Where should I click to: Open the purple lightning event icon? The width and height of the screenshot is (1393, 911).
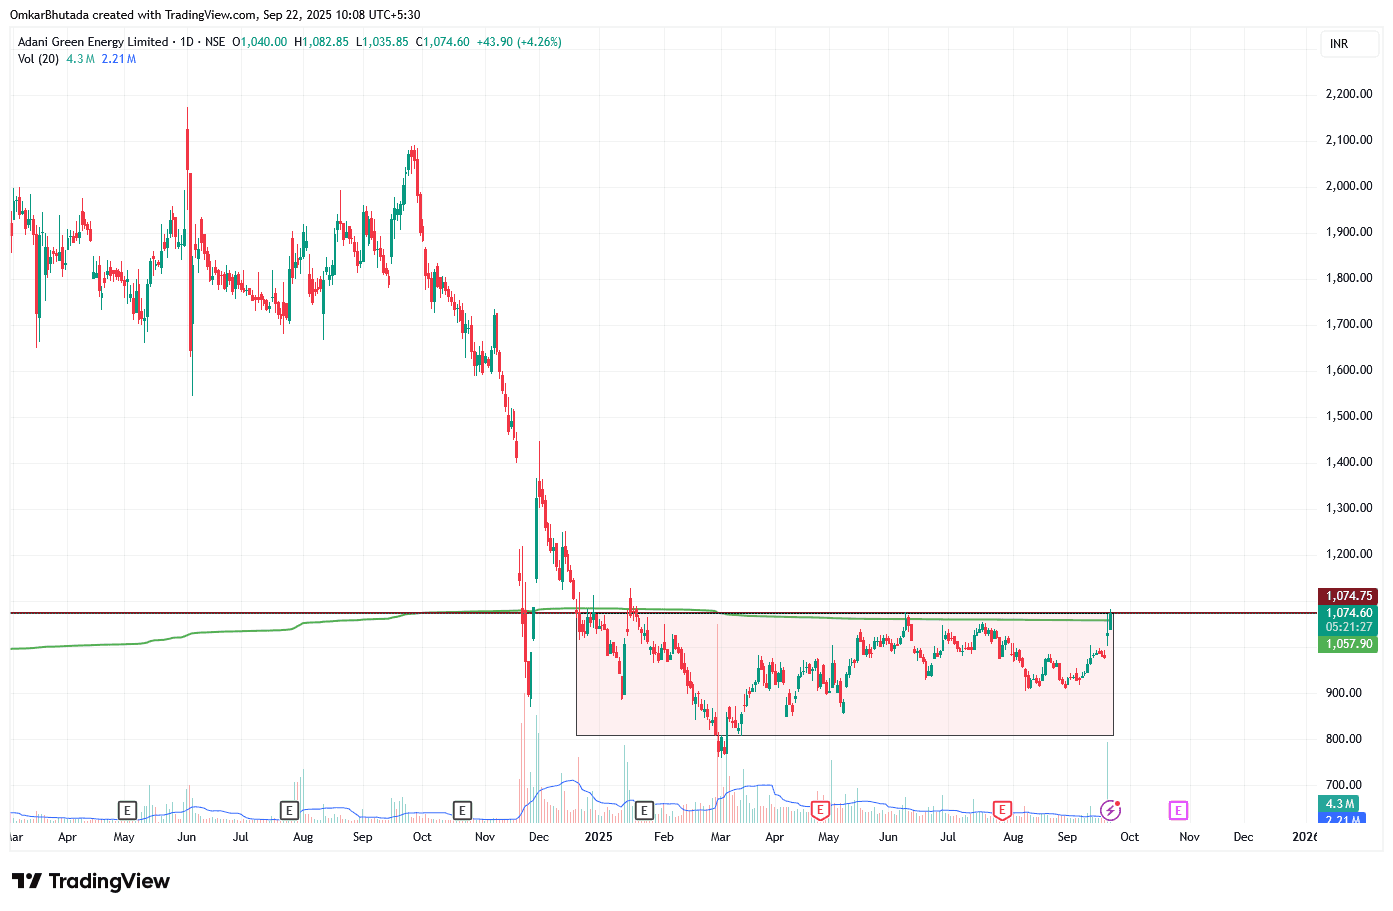[1110, 810]
